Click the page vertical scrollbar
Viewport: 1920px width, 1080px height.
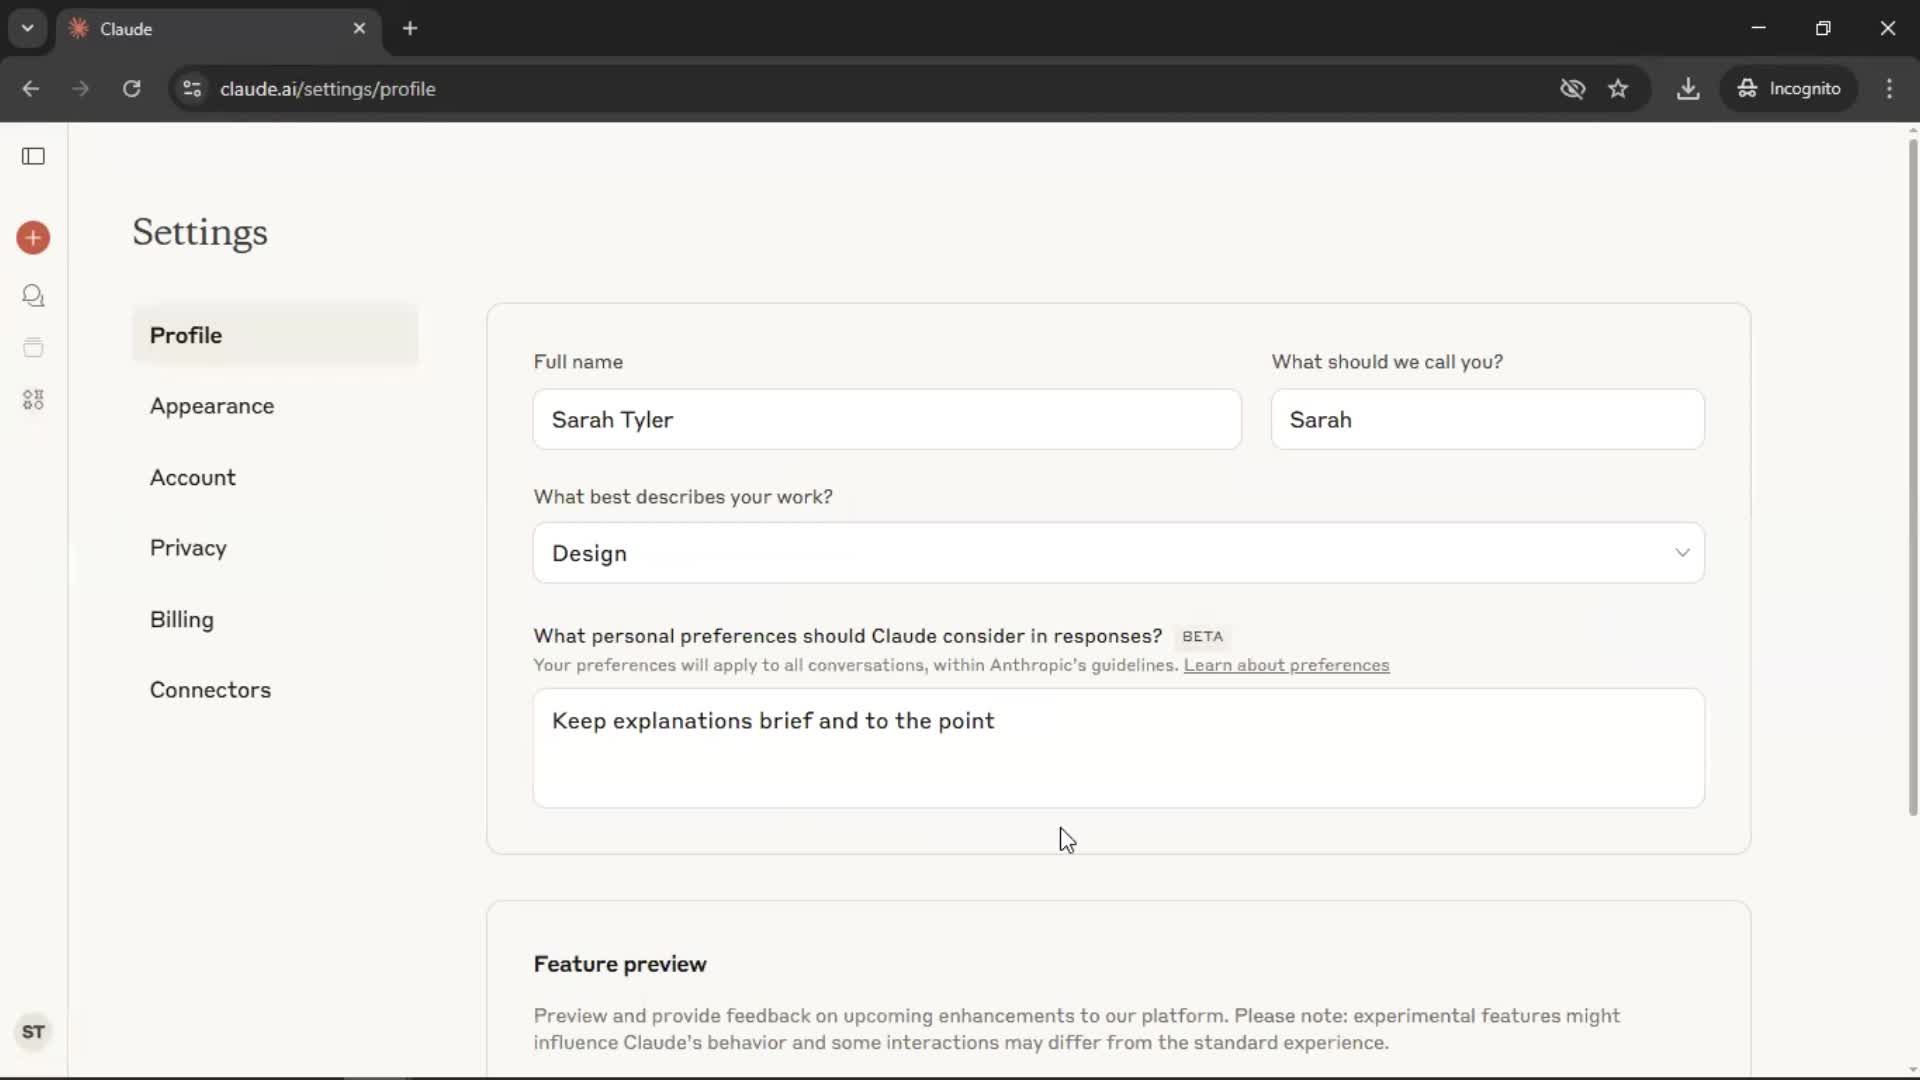(x=1912, y=477)
